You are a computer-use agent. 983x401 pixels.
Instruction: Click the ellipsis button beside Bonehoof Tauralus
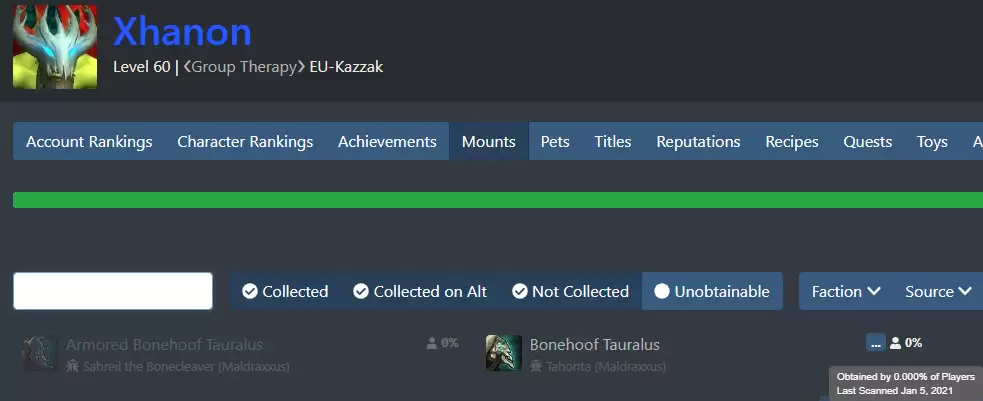coord(876,342)
